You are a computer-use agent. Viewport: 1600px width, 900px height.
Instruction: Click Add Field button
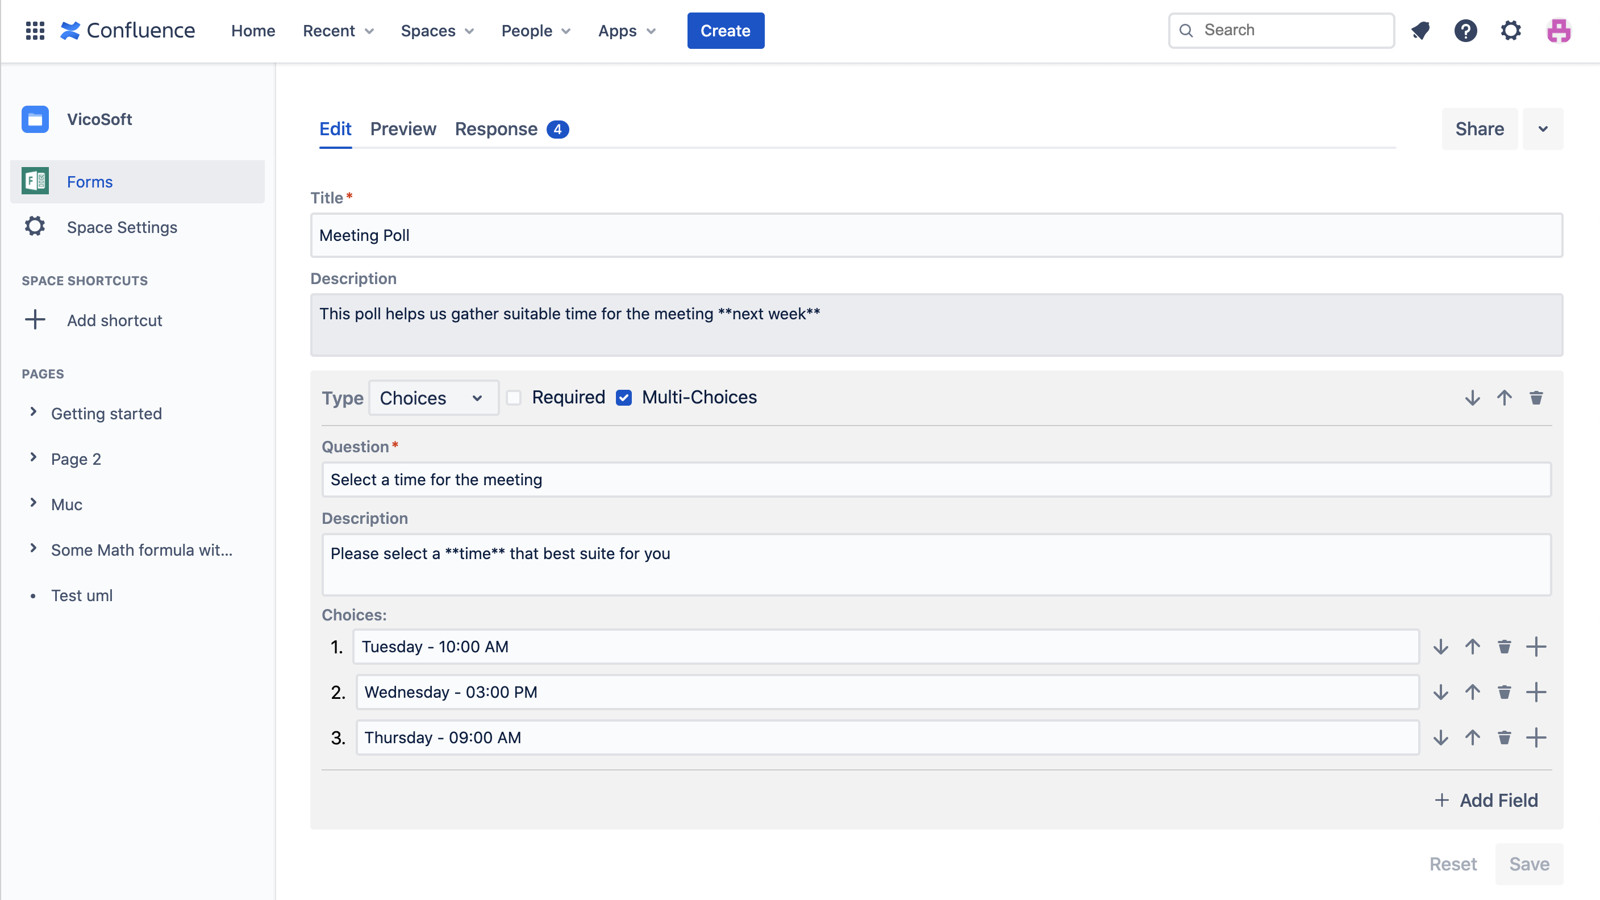pyautogui.click(x=1486, y=800)
